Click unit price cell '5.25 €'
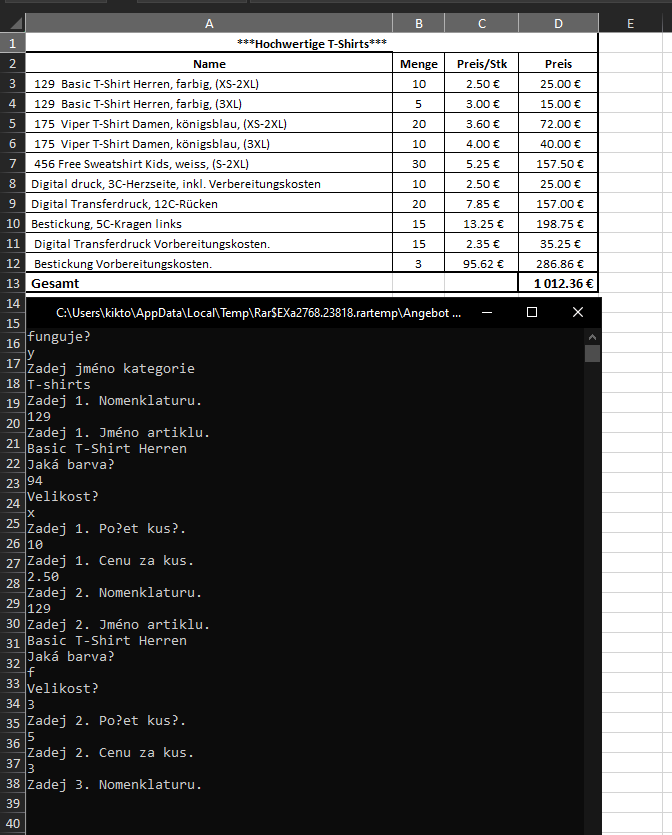 click(481, 163)
